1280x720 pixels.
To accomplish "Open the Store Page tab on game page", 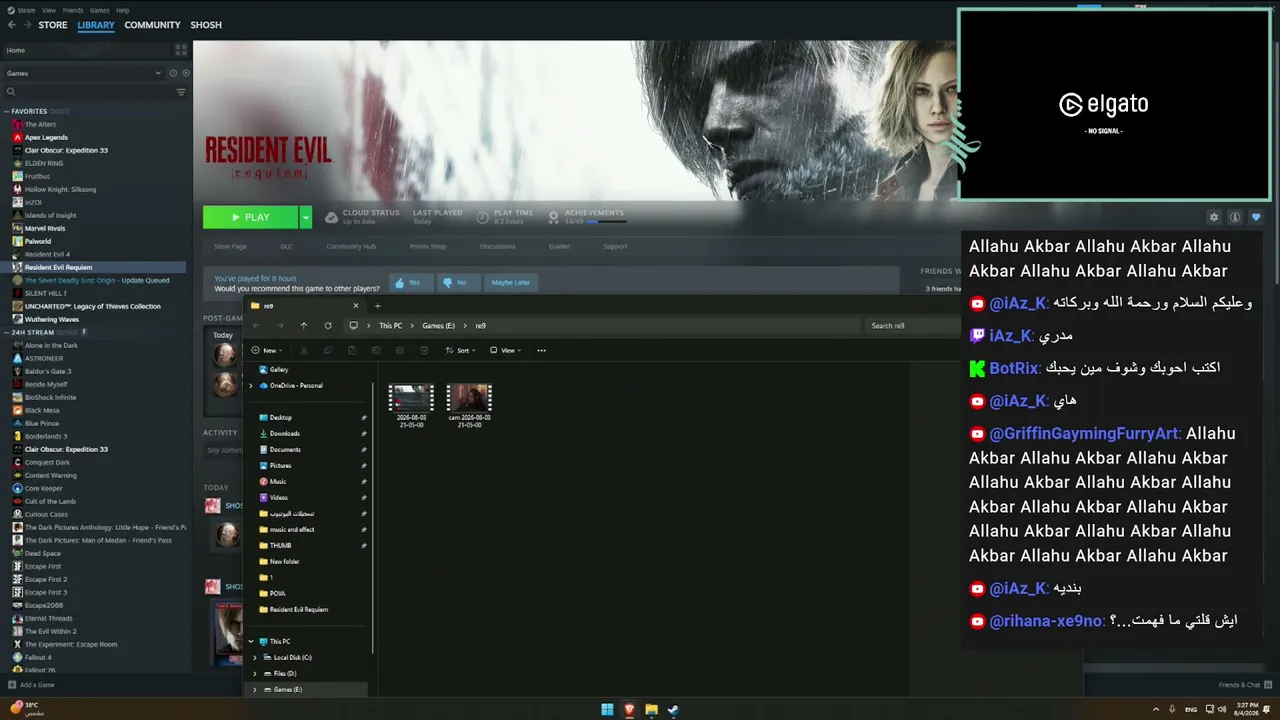I will (x=230, y=246).
